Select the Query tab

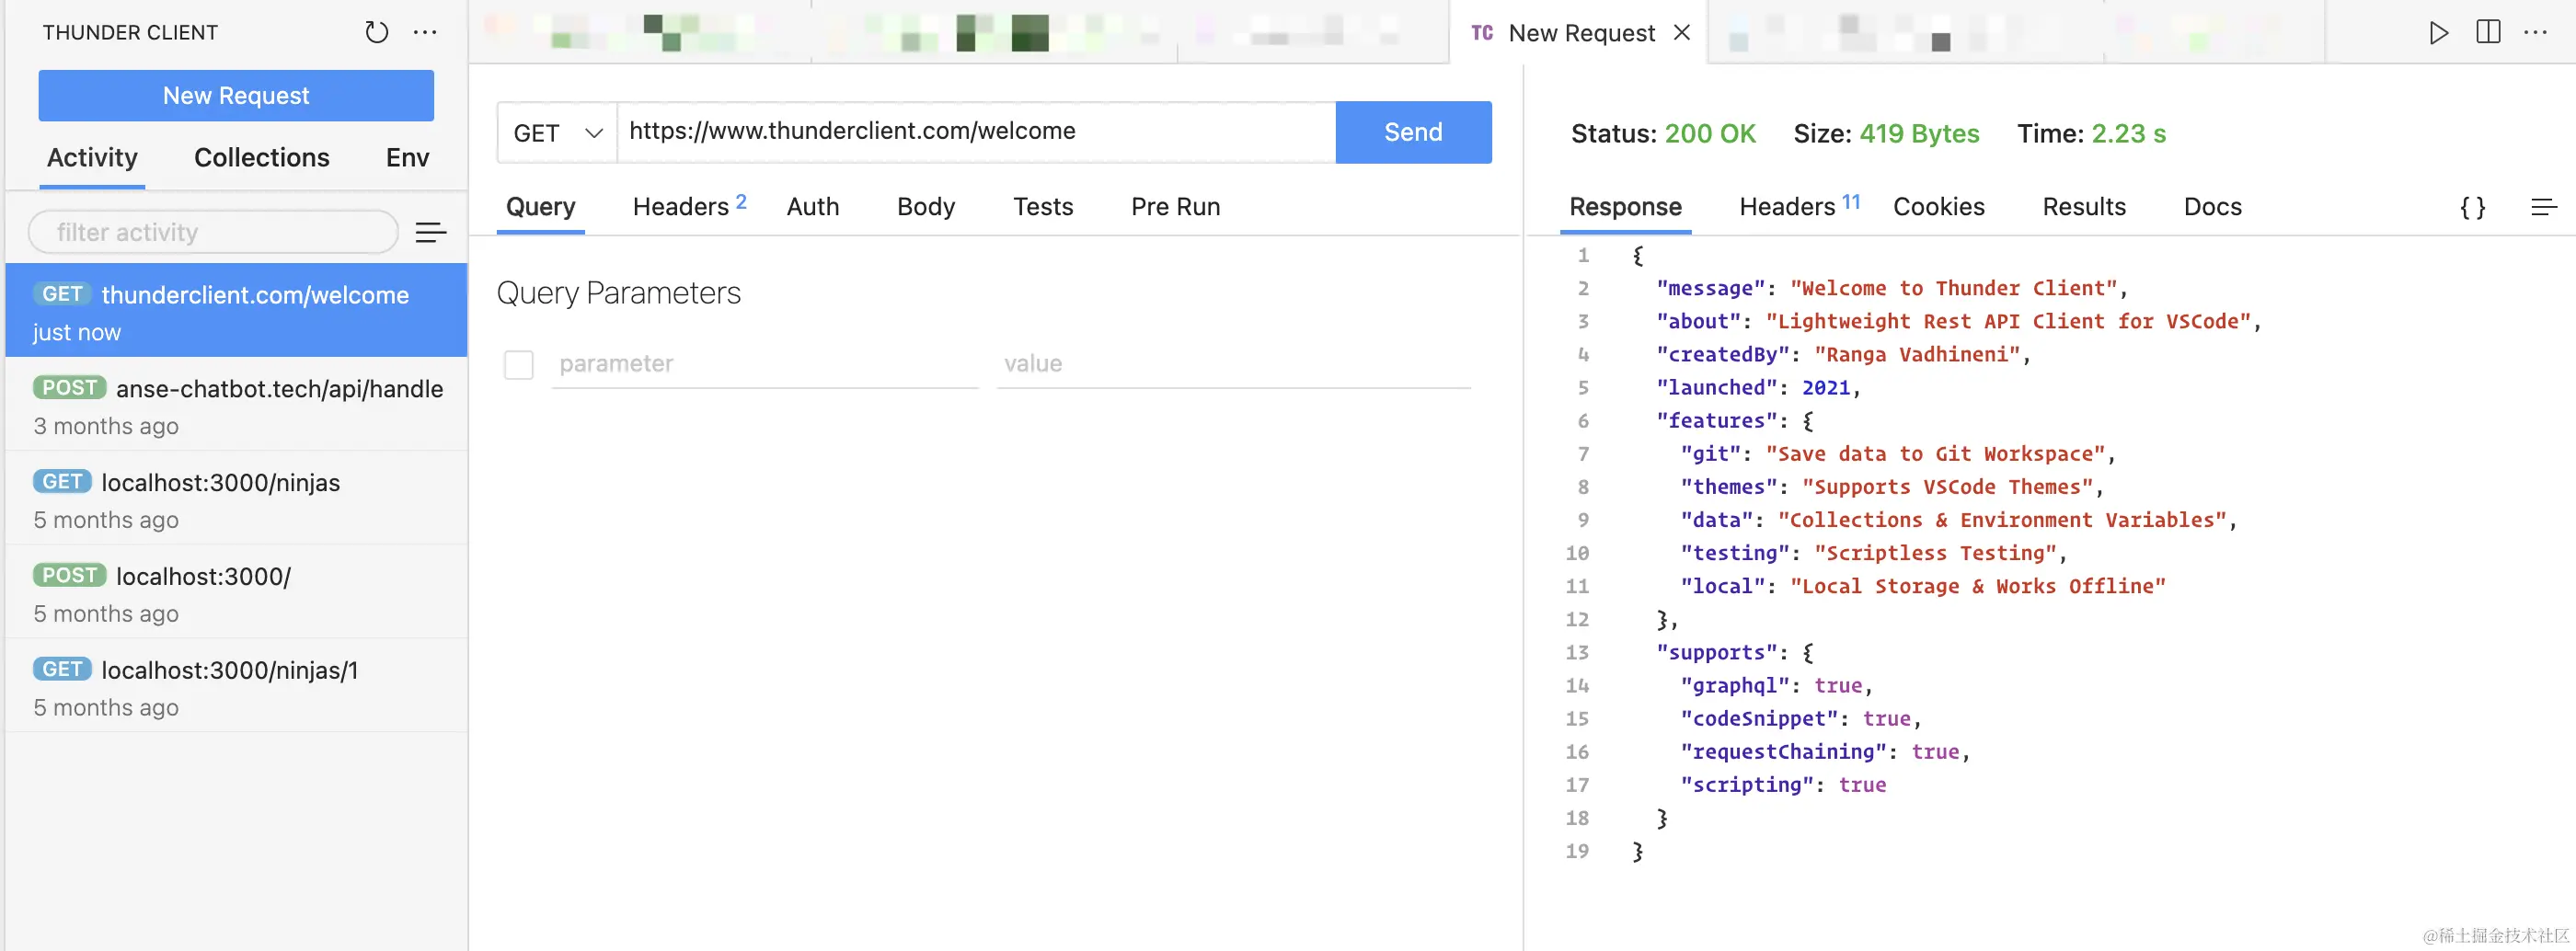(540, 207)
